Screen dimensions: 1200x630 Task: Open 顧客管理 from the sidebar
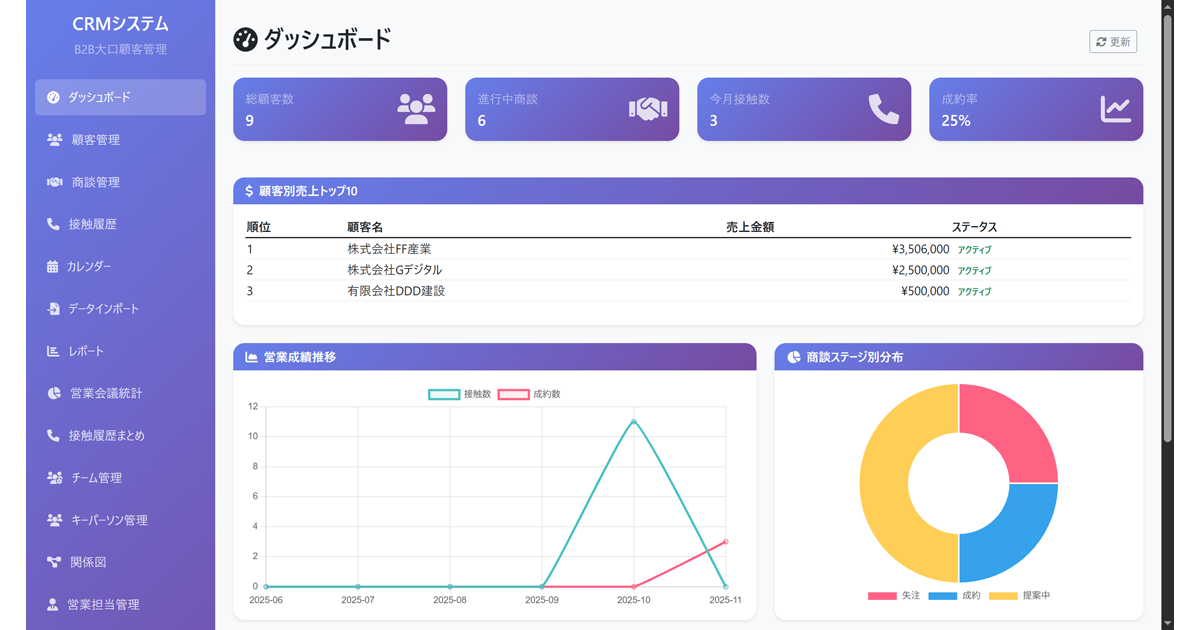pyautogui.click(x=95, y=140)
